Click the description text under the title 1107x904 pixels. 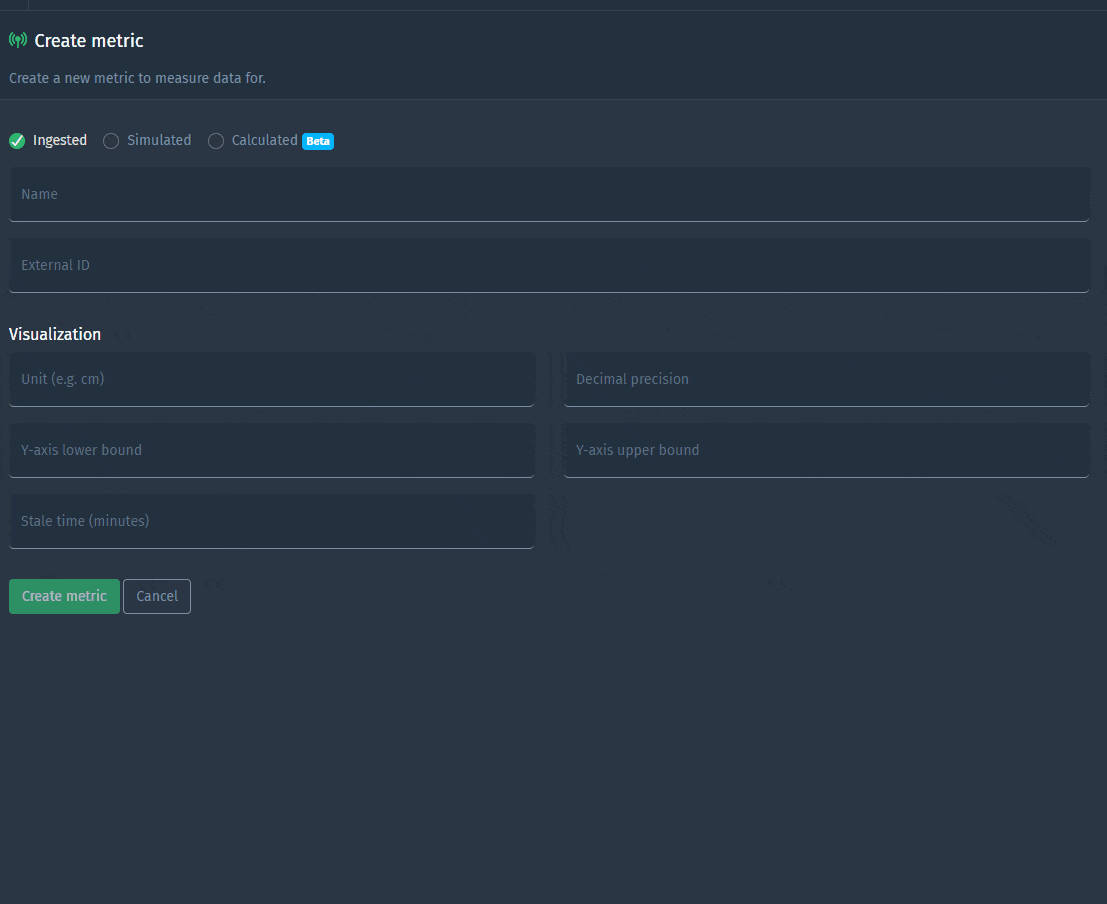point(137,78)
